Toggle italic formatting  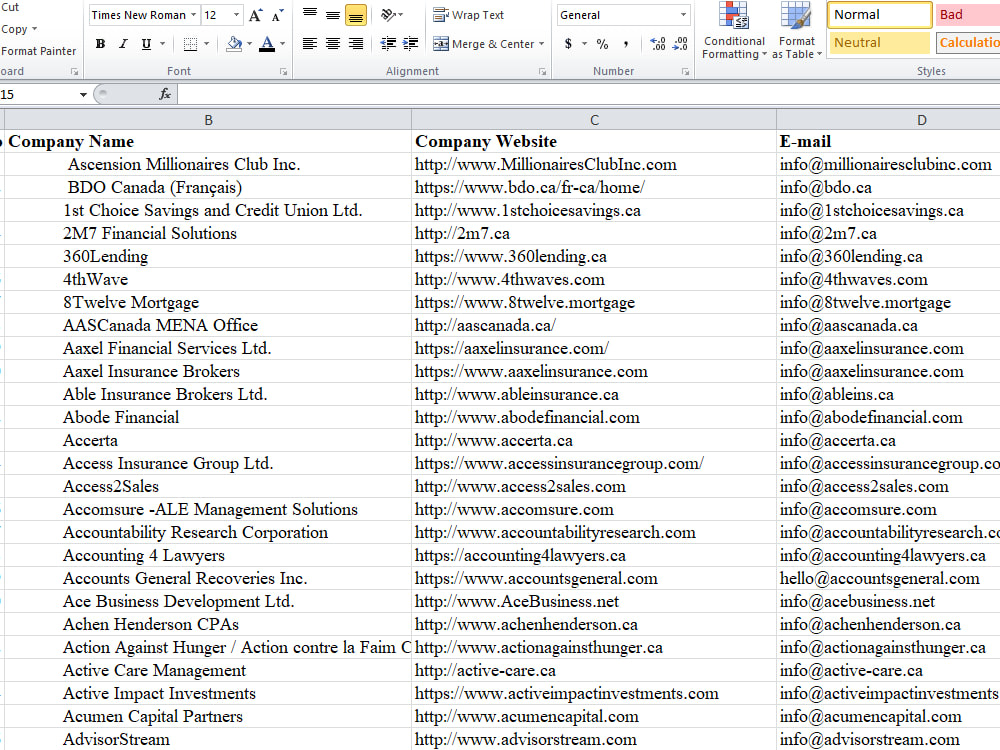[x=123, y=44]
